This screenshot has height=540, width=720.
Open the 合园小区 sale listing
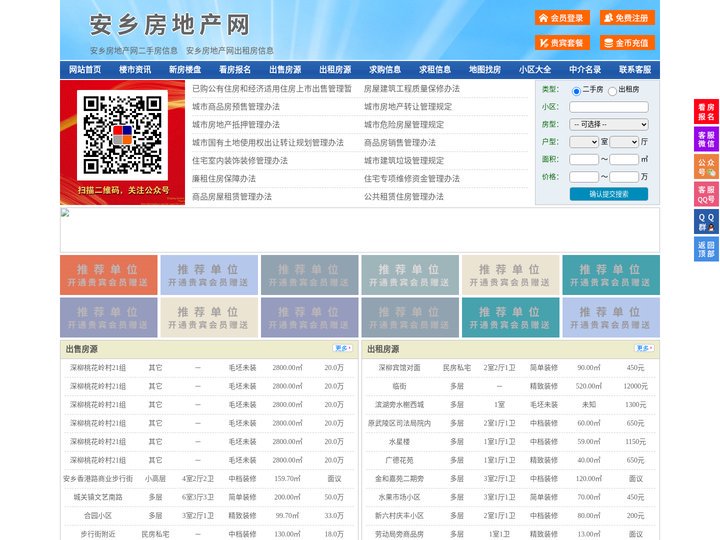point(98,516)
